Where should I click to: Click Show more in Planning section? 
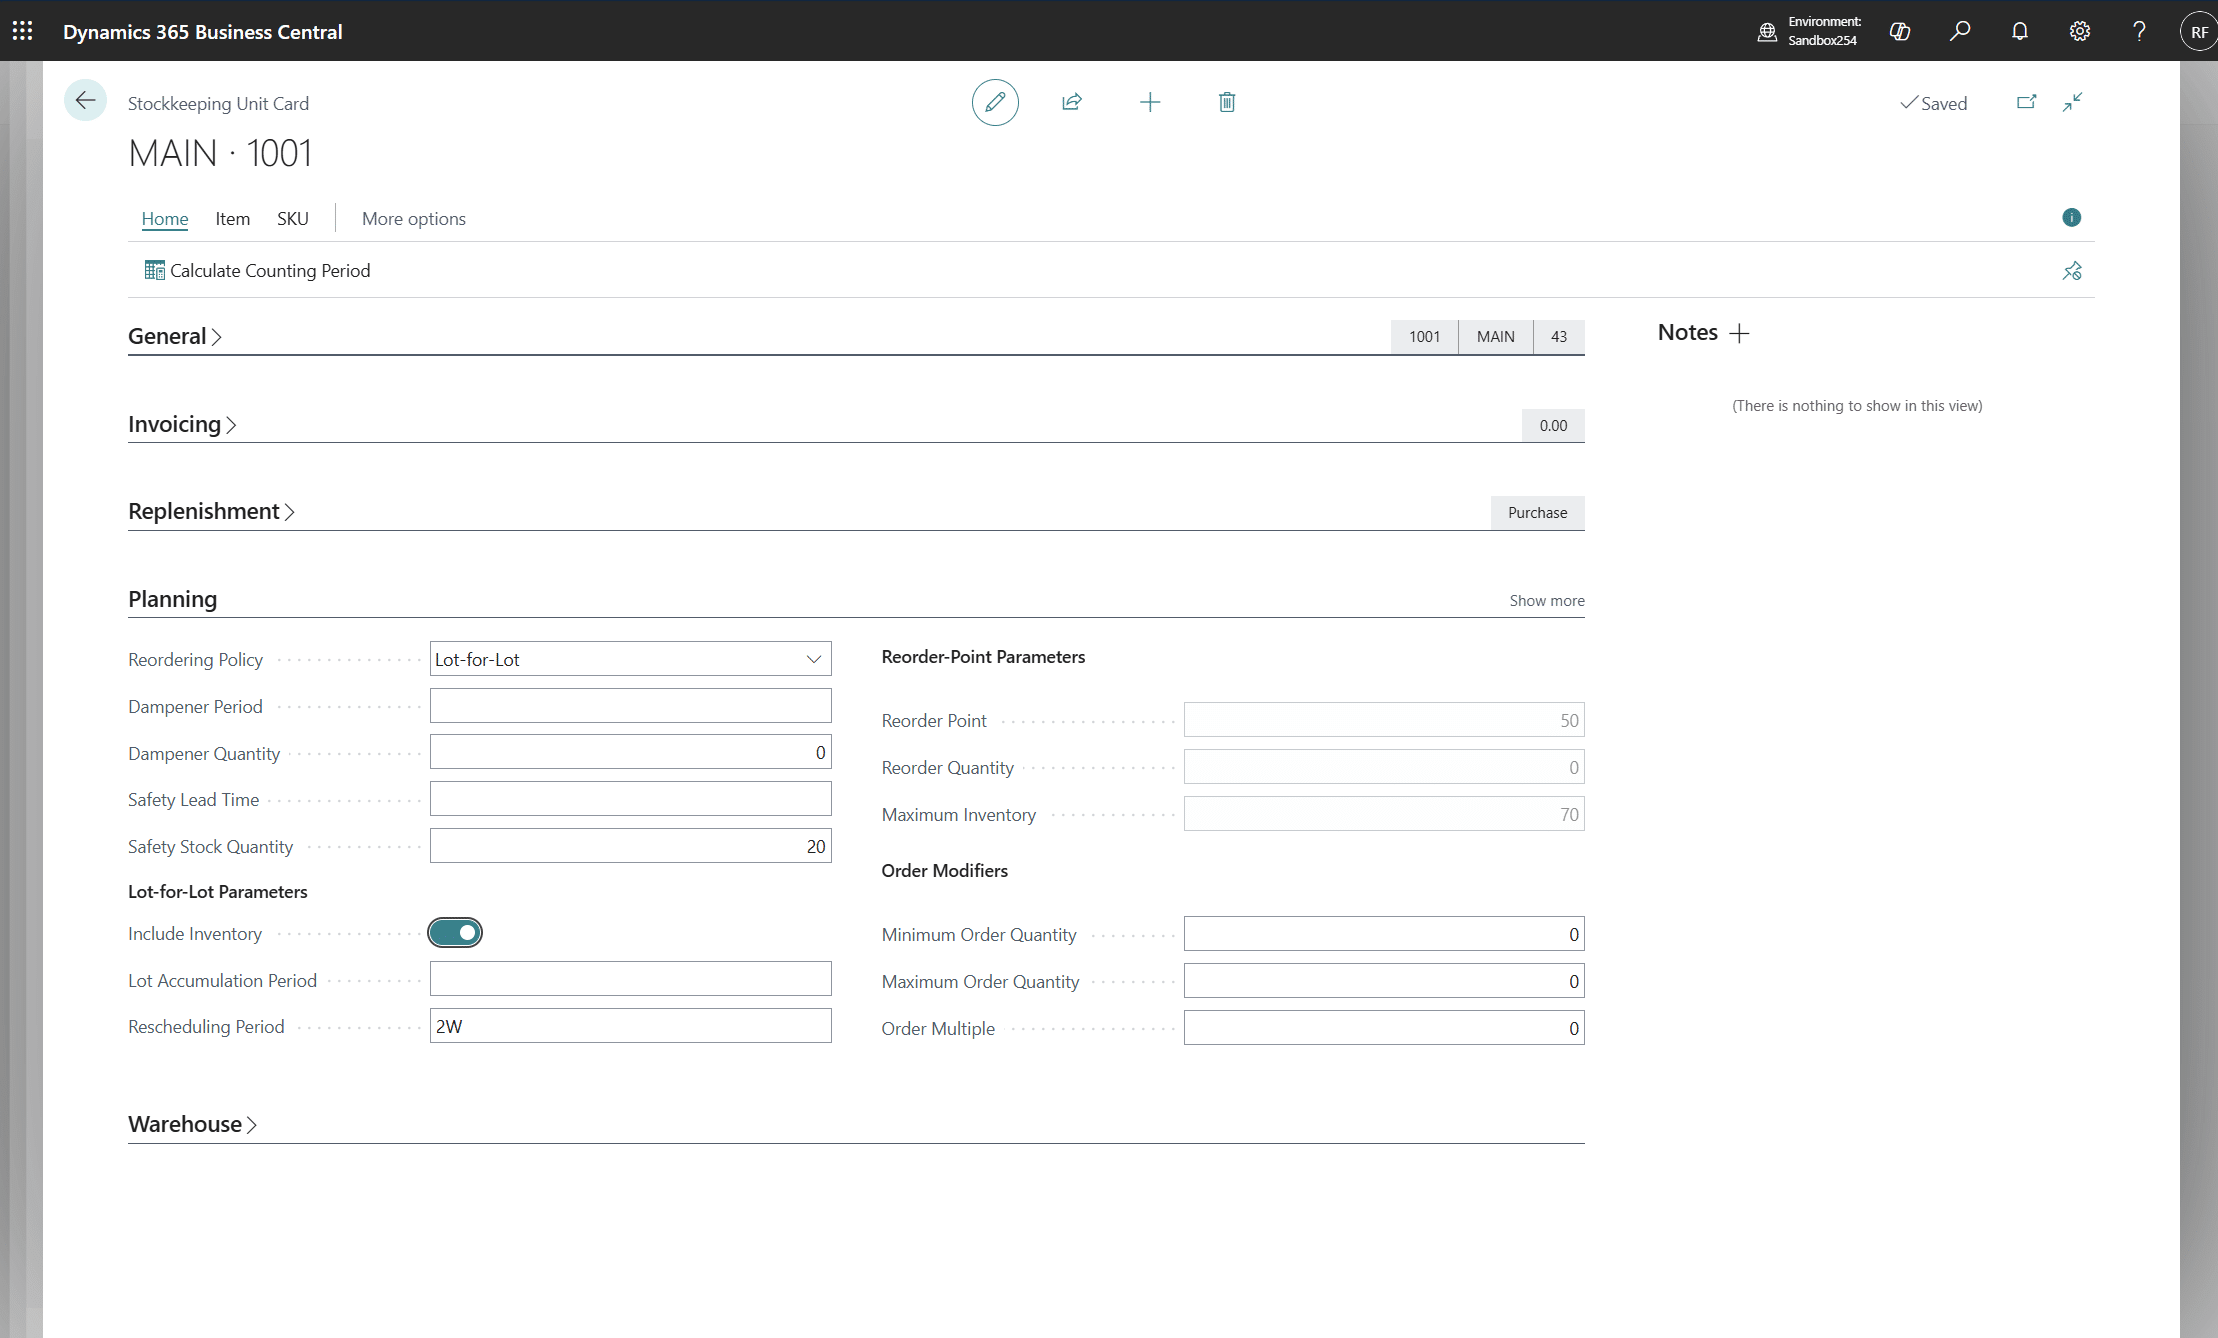coord(1547,601)
